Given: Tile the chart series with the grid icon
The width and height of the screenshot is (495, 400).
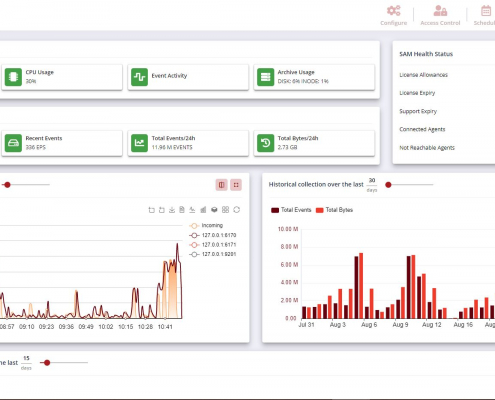Looking at the screenshot, I should (x=225, y=210).
